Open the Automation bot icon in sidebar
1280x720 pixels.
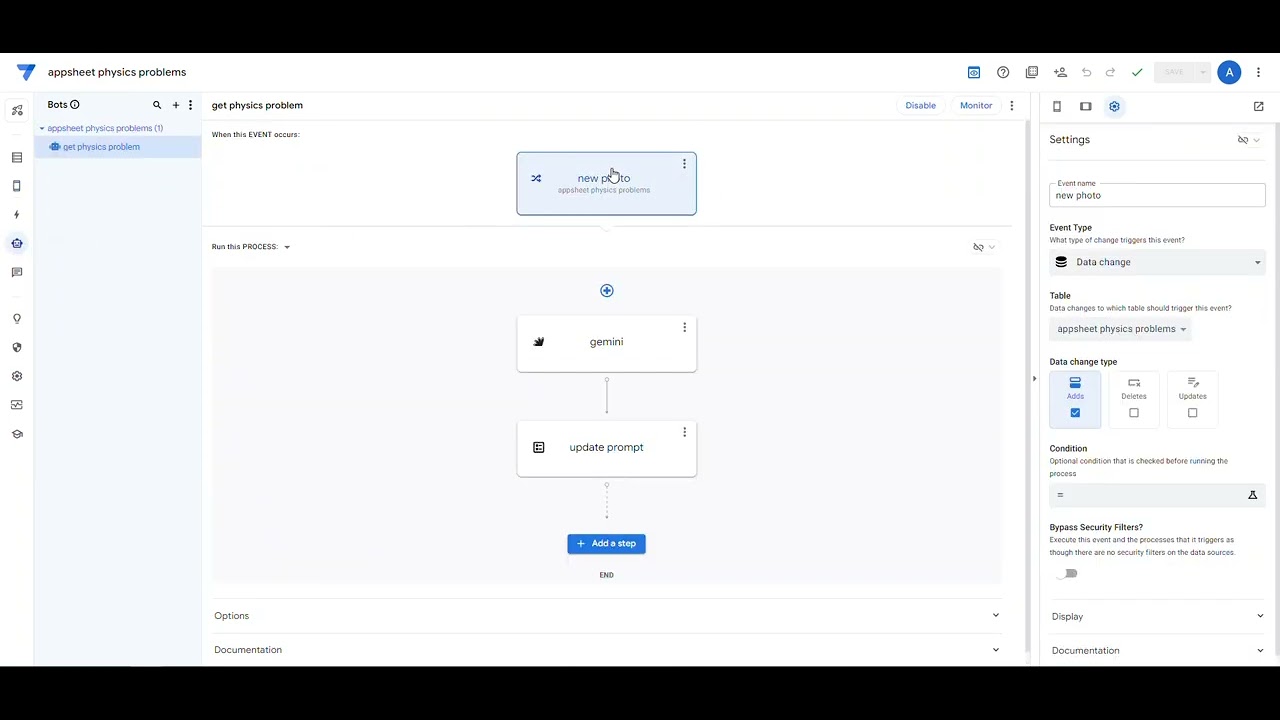point(17,243)
